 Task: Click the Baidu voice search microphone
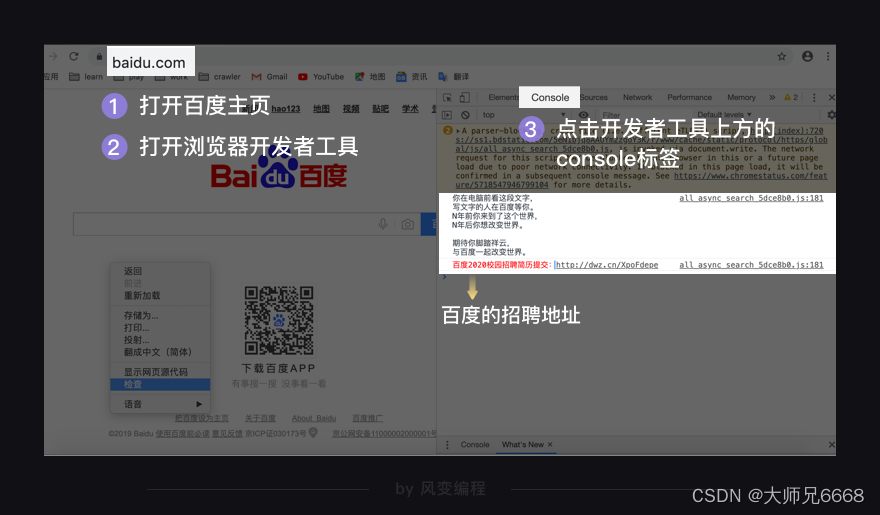383,224
